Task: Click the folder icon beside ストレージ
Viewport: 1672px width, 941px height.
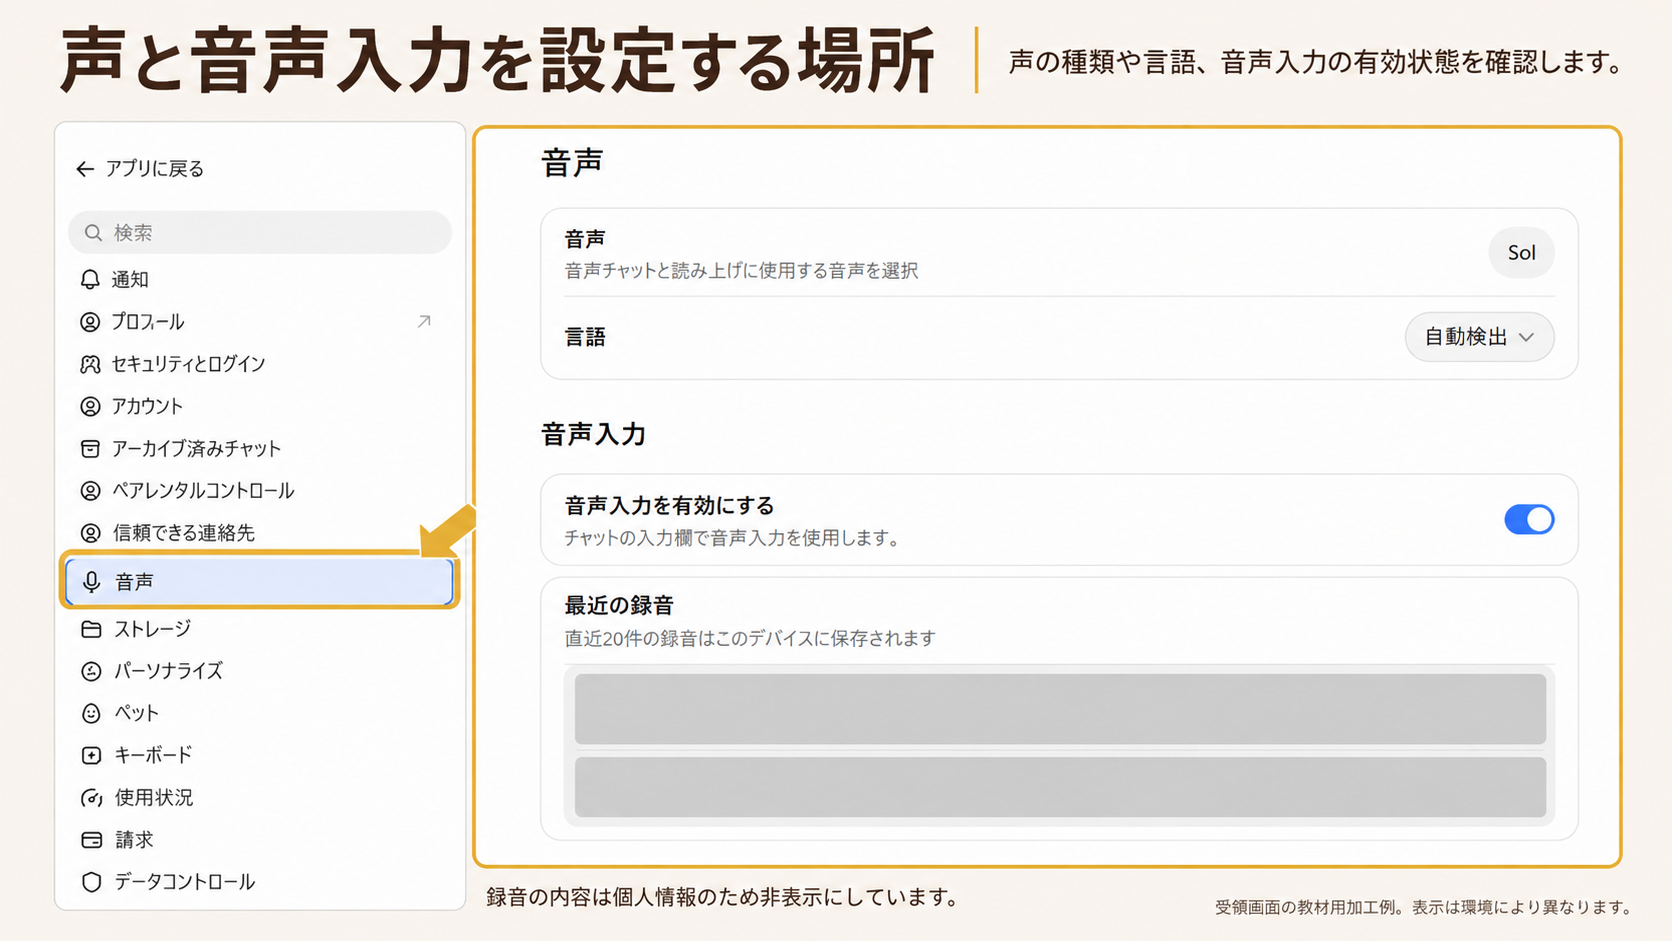Action: [x=91, y=629]
